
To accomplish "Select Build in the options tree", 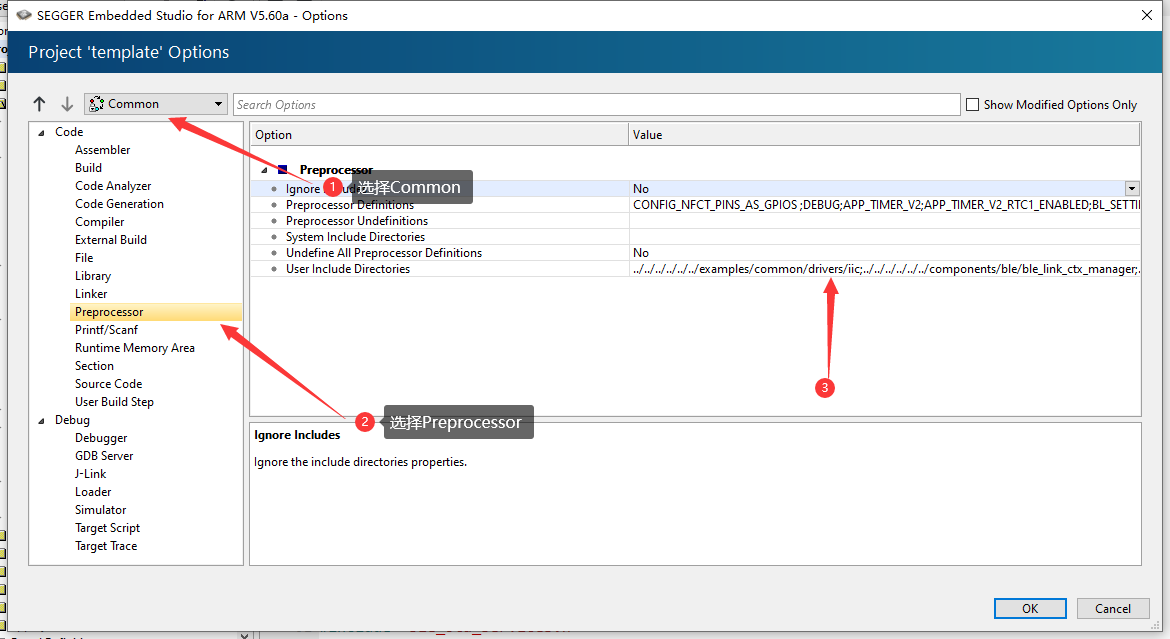I will 88,168.
